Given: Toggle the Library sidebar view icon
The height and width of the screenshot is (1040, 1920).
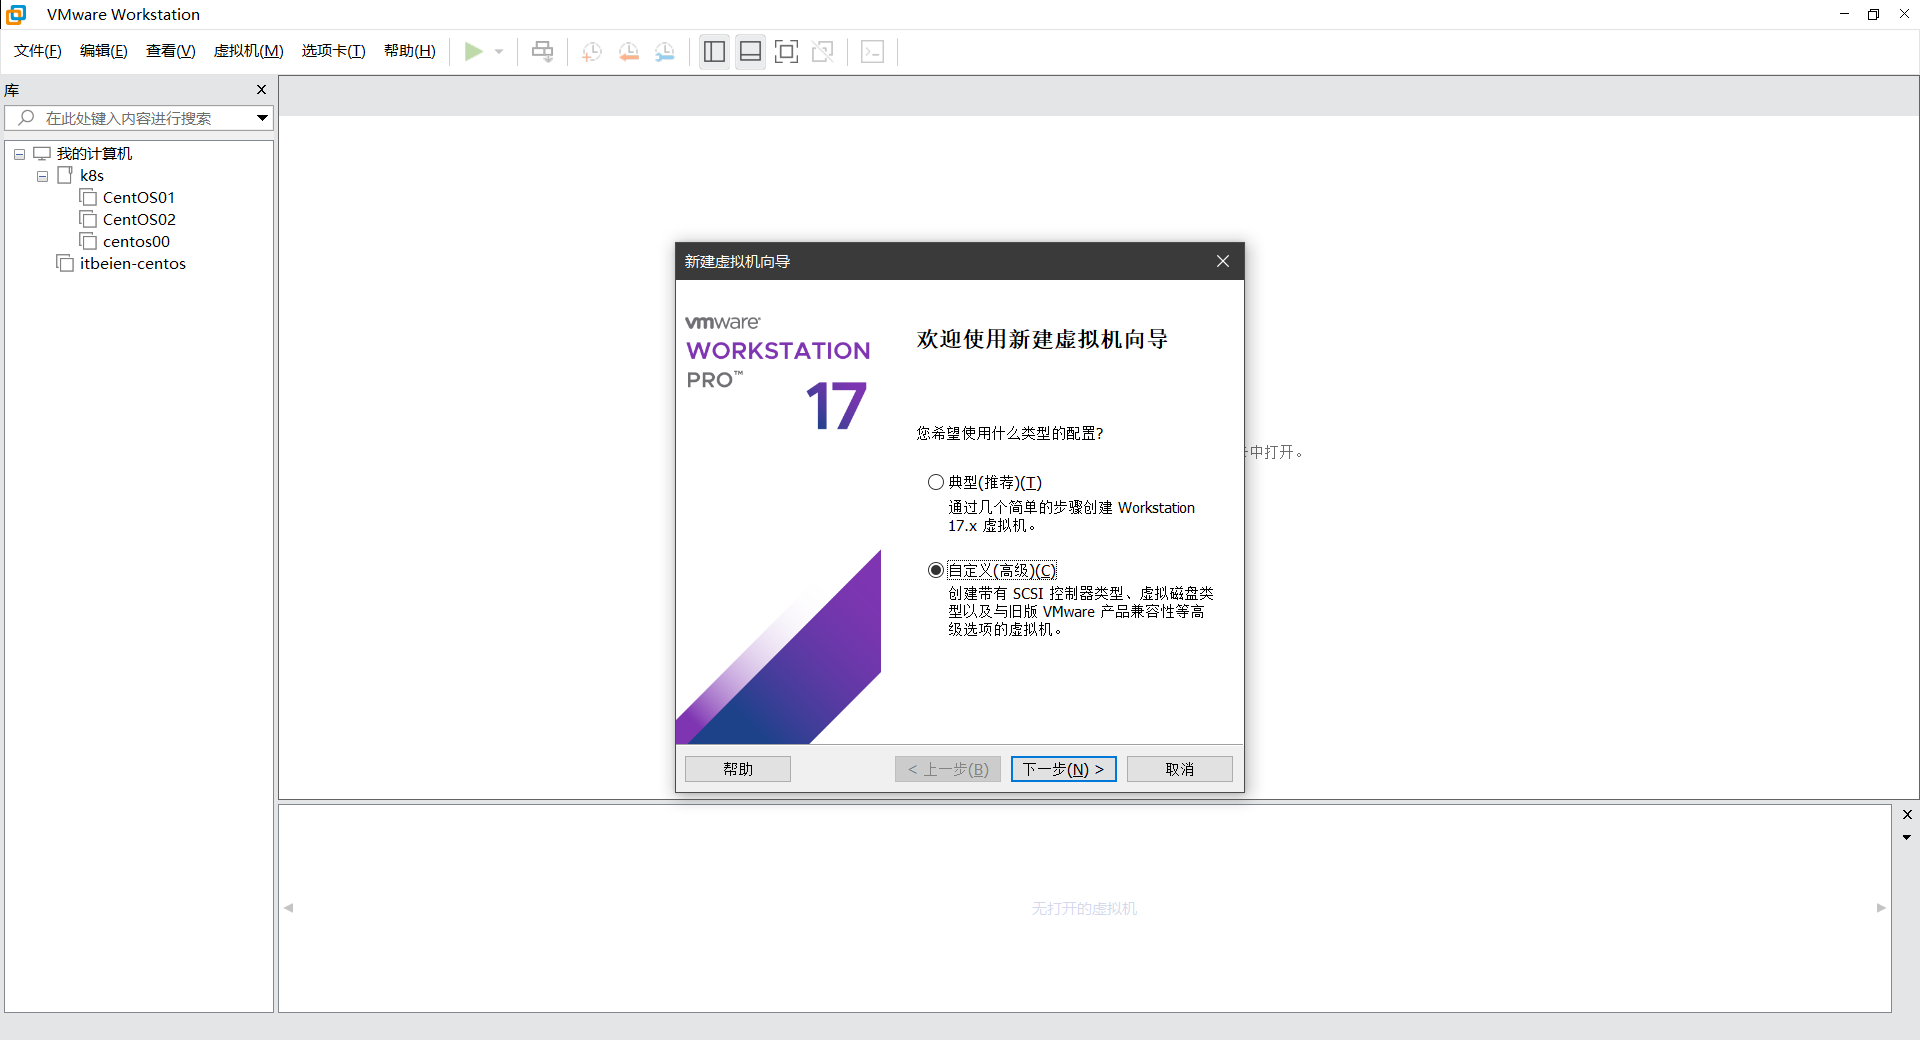Looking at the screenshot, I should pos(714,52).
